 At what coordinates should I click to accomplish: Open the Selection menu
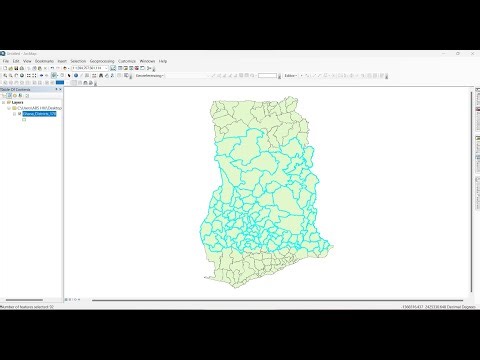tap(78, 61)
